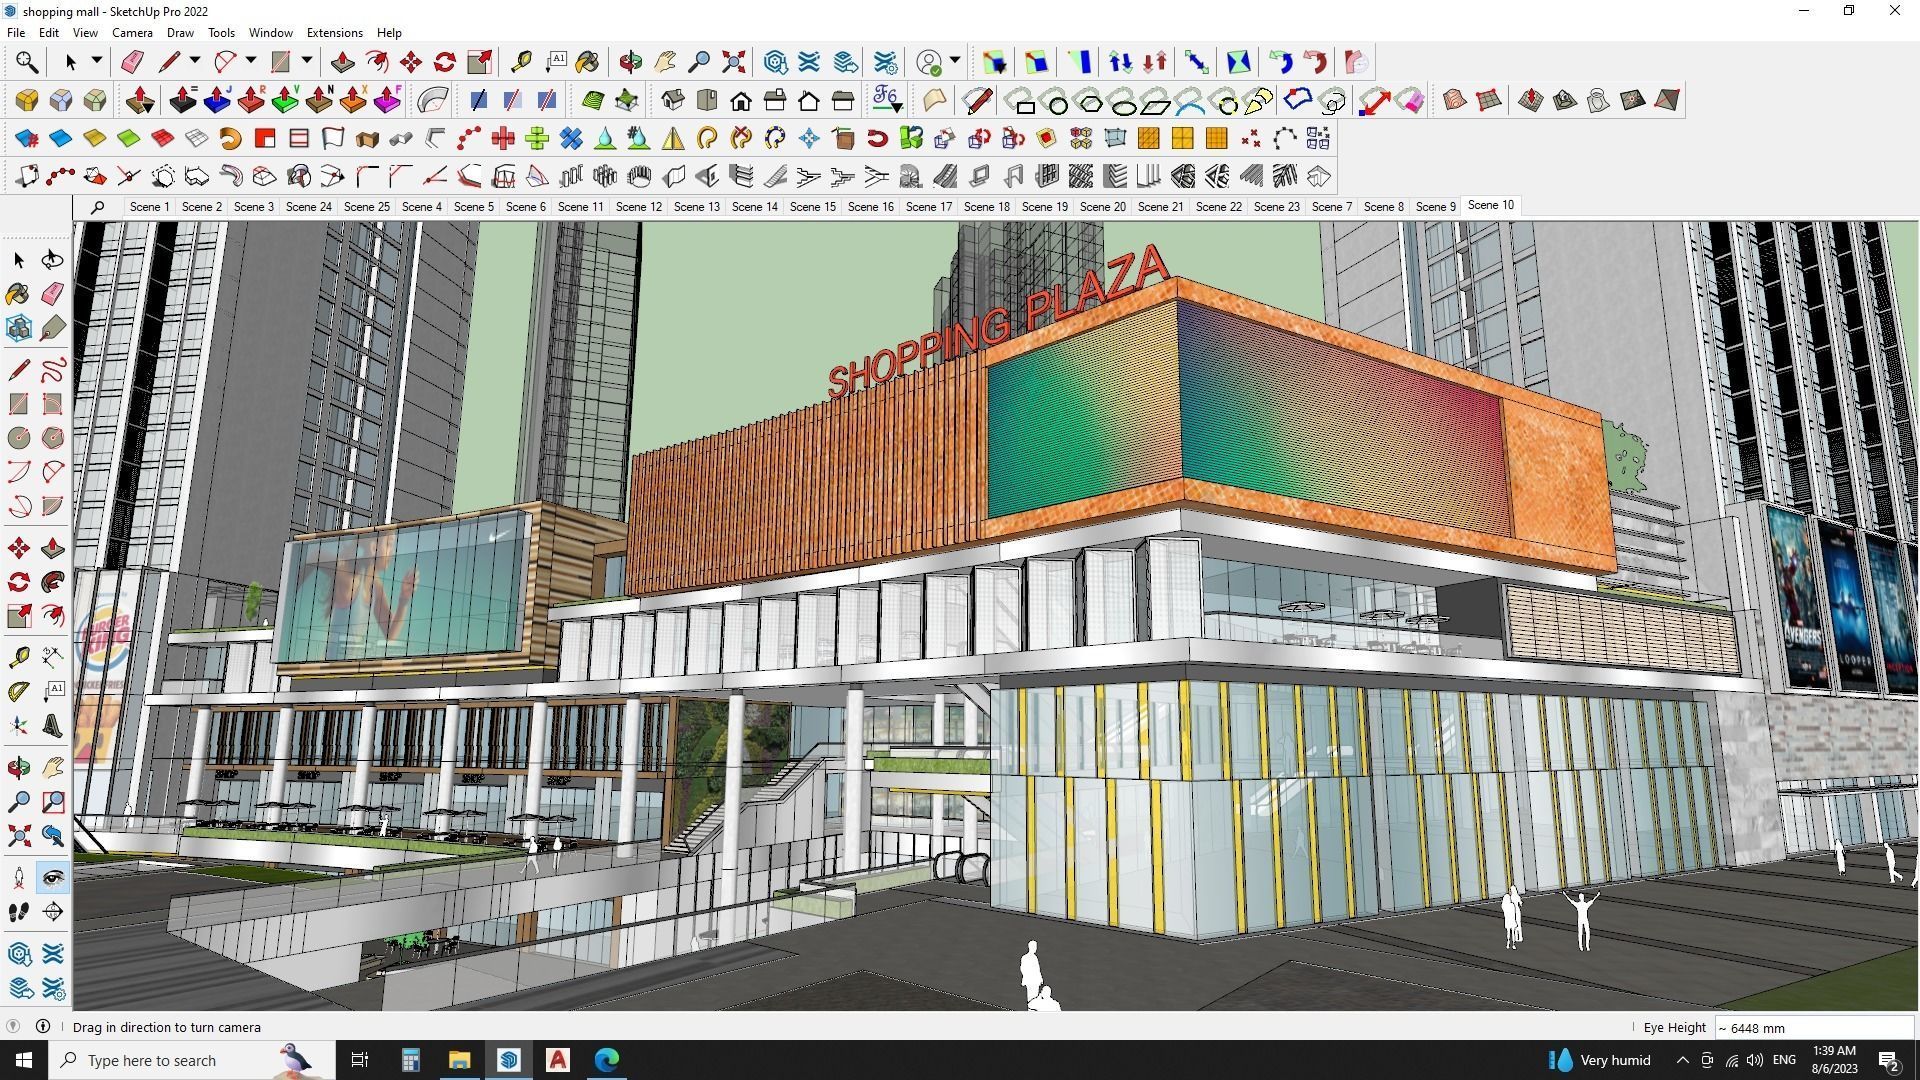Switch to the Scene 9 tab
Image resolution: width=1920 pixels, height=1080 pixels.
pyautogui.click(x=1435, y=207)
